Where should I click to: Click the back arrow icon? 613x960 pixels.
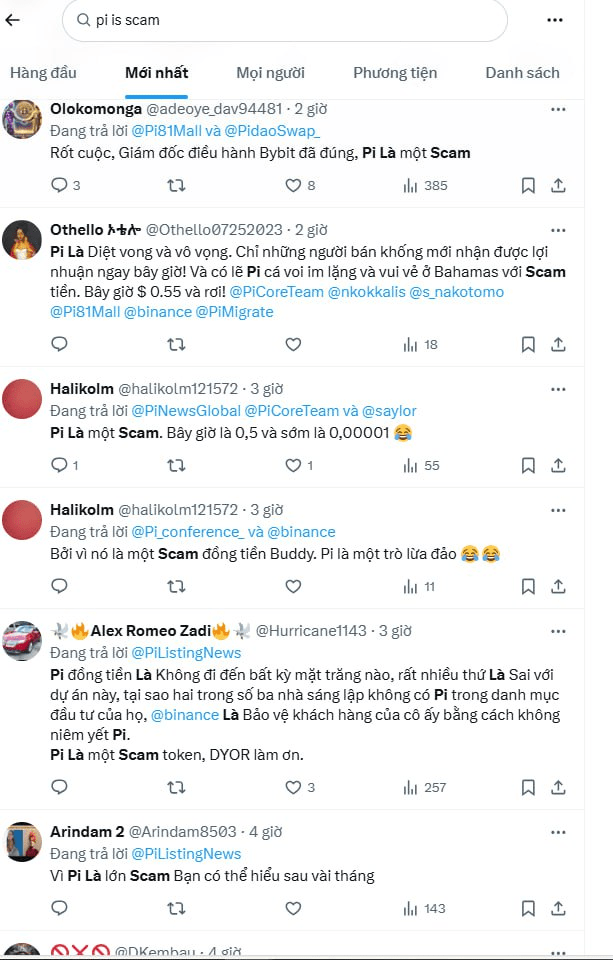tap(13, 20)
